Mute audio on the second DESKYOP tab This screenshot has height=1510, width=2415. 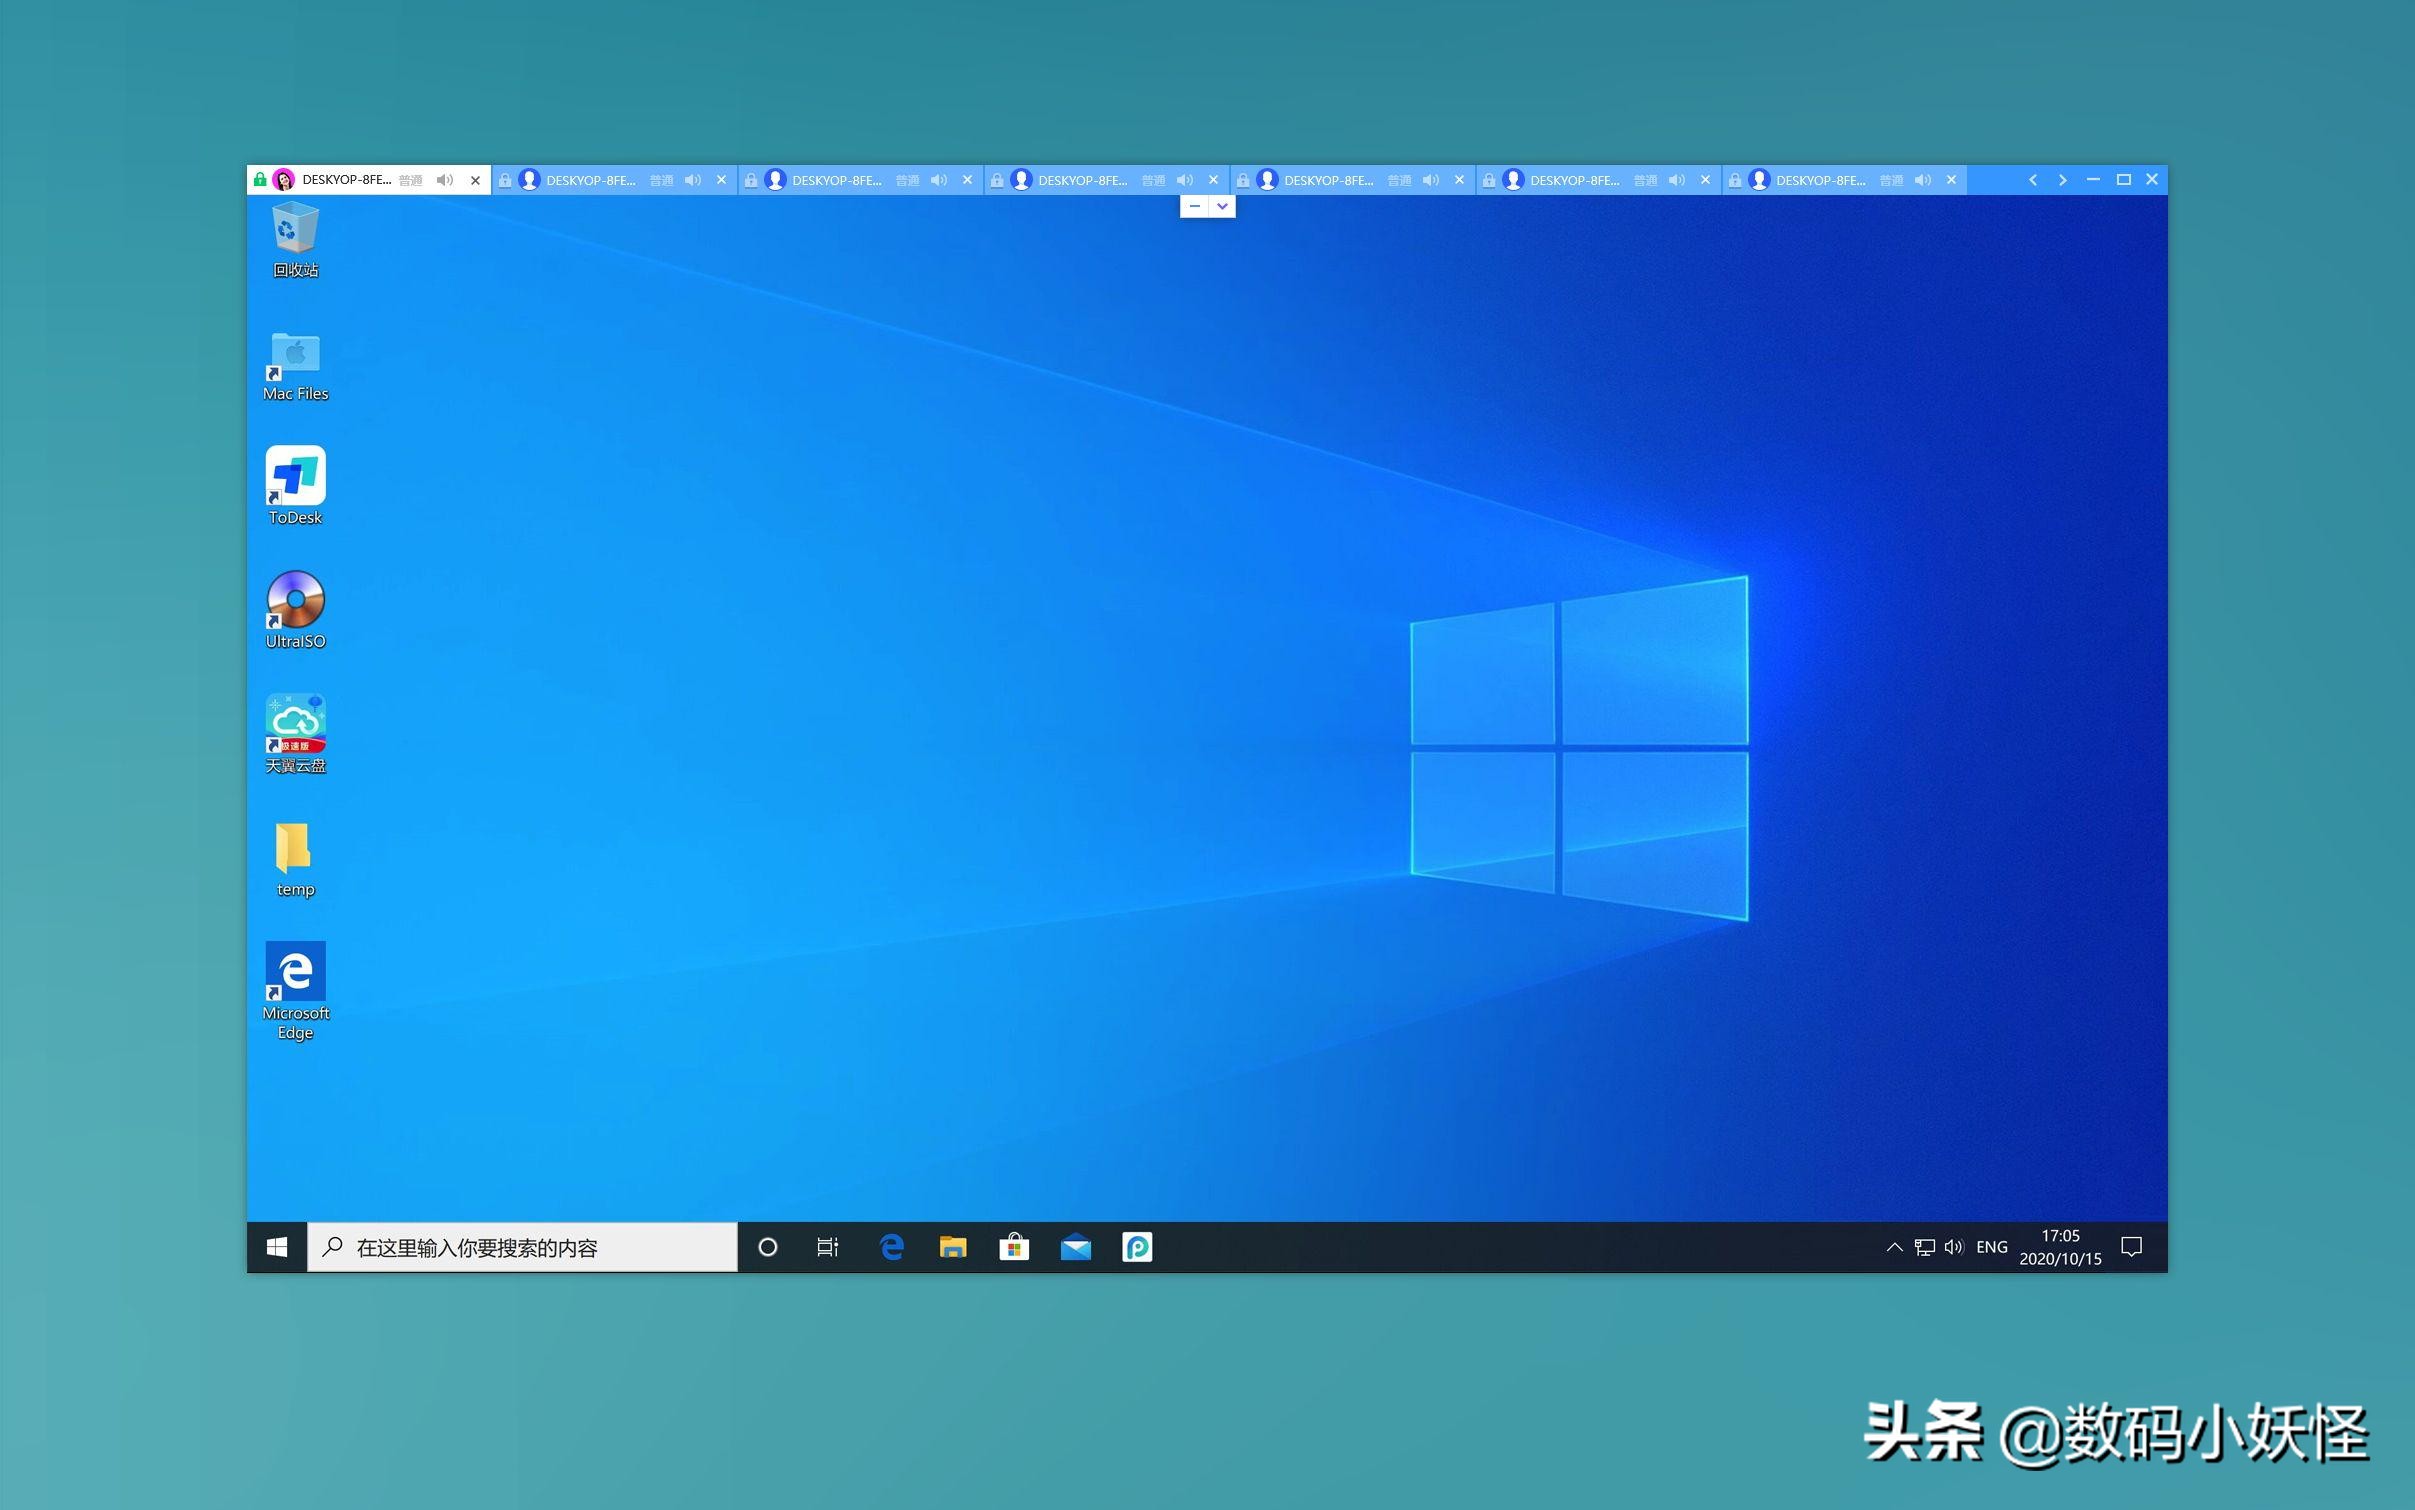tap(692, 180)
